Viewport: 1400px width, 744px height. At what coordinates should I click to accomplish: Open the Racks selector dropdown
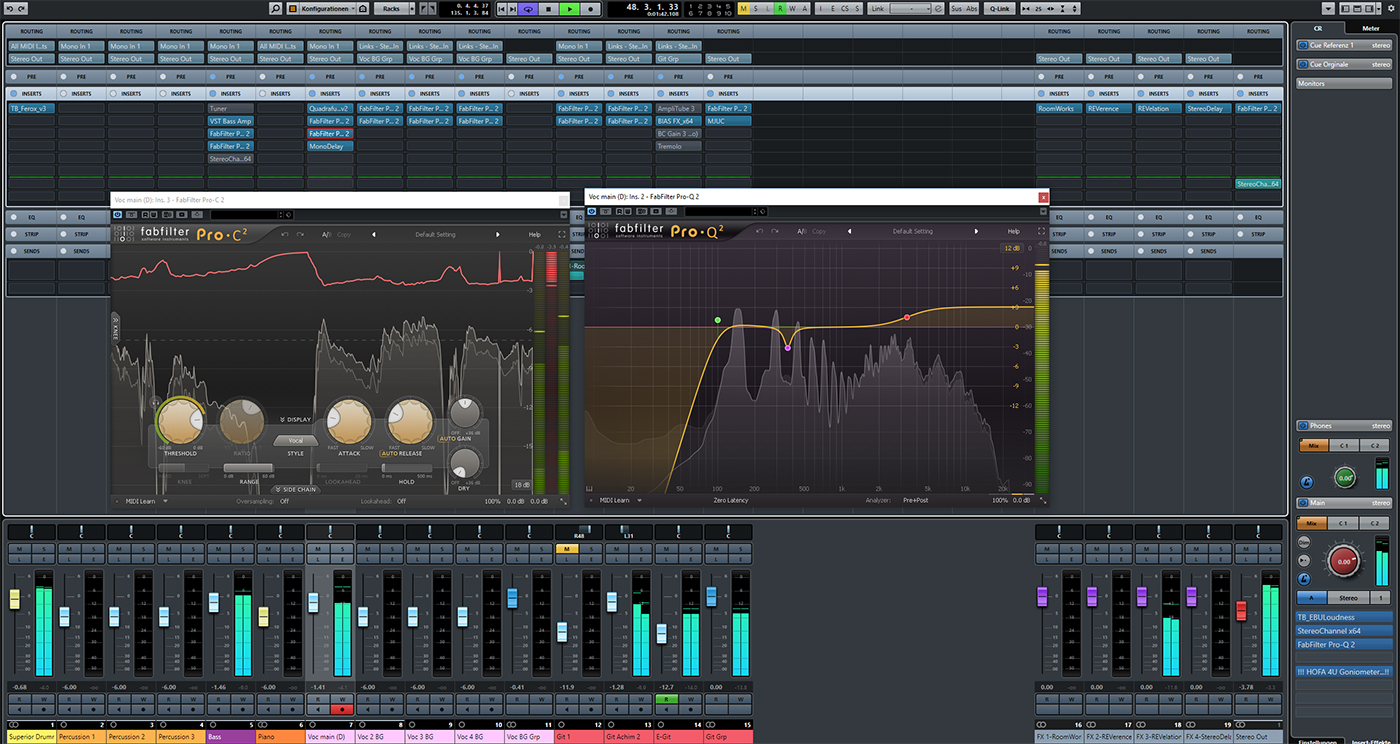click(394, 9)
